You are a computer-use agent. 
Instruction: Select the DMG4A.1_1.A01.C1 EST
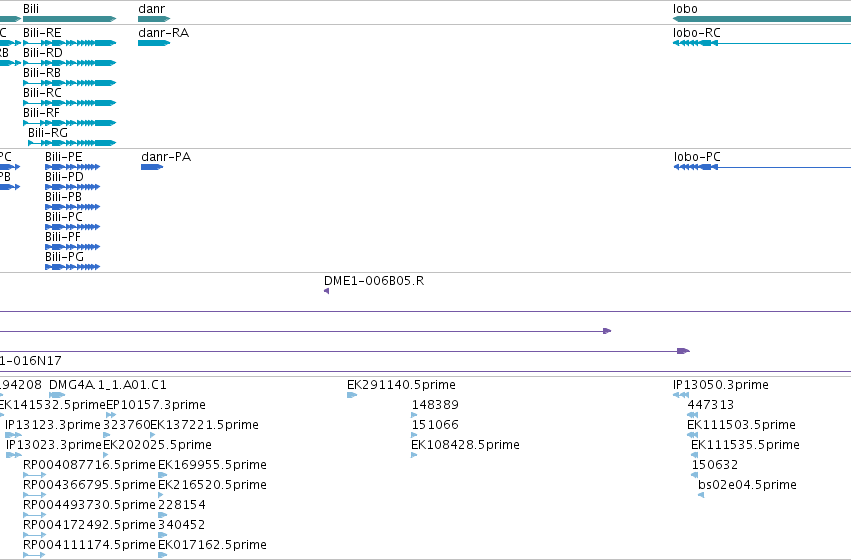click(57, 395)
